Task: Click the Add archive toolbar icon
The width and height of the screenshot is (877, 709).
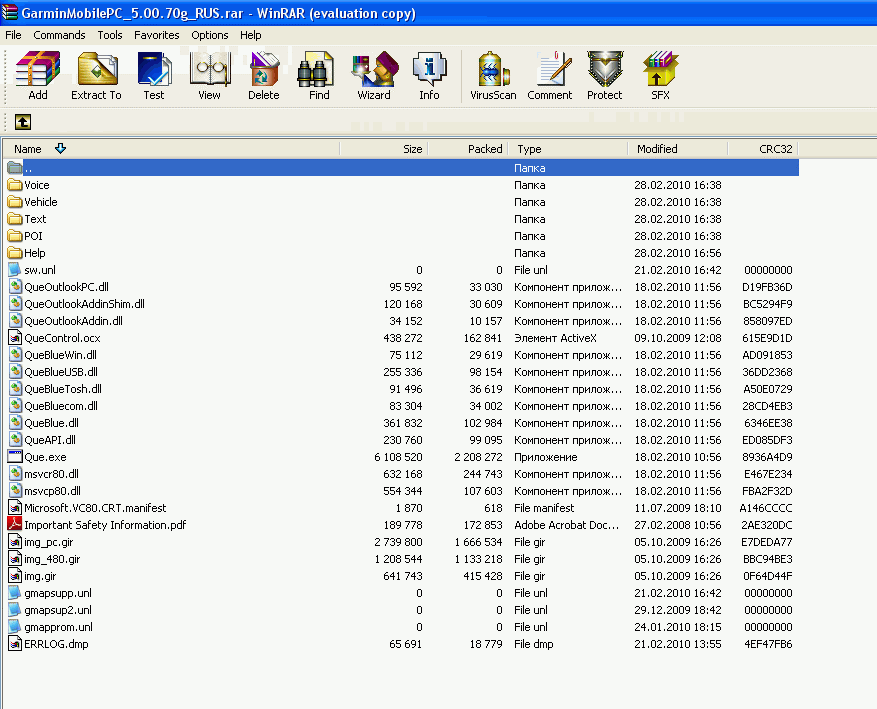Action: pos(38,76)
